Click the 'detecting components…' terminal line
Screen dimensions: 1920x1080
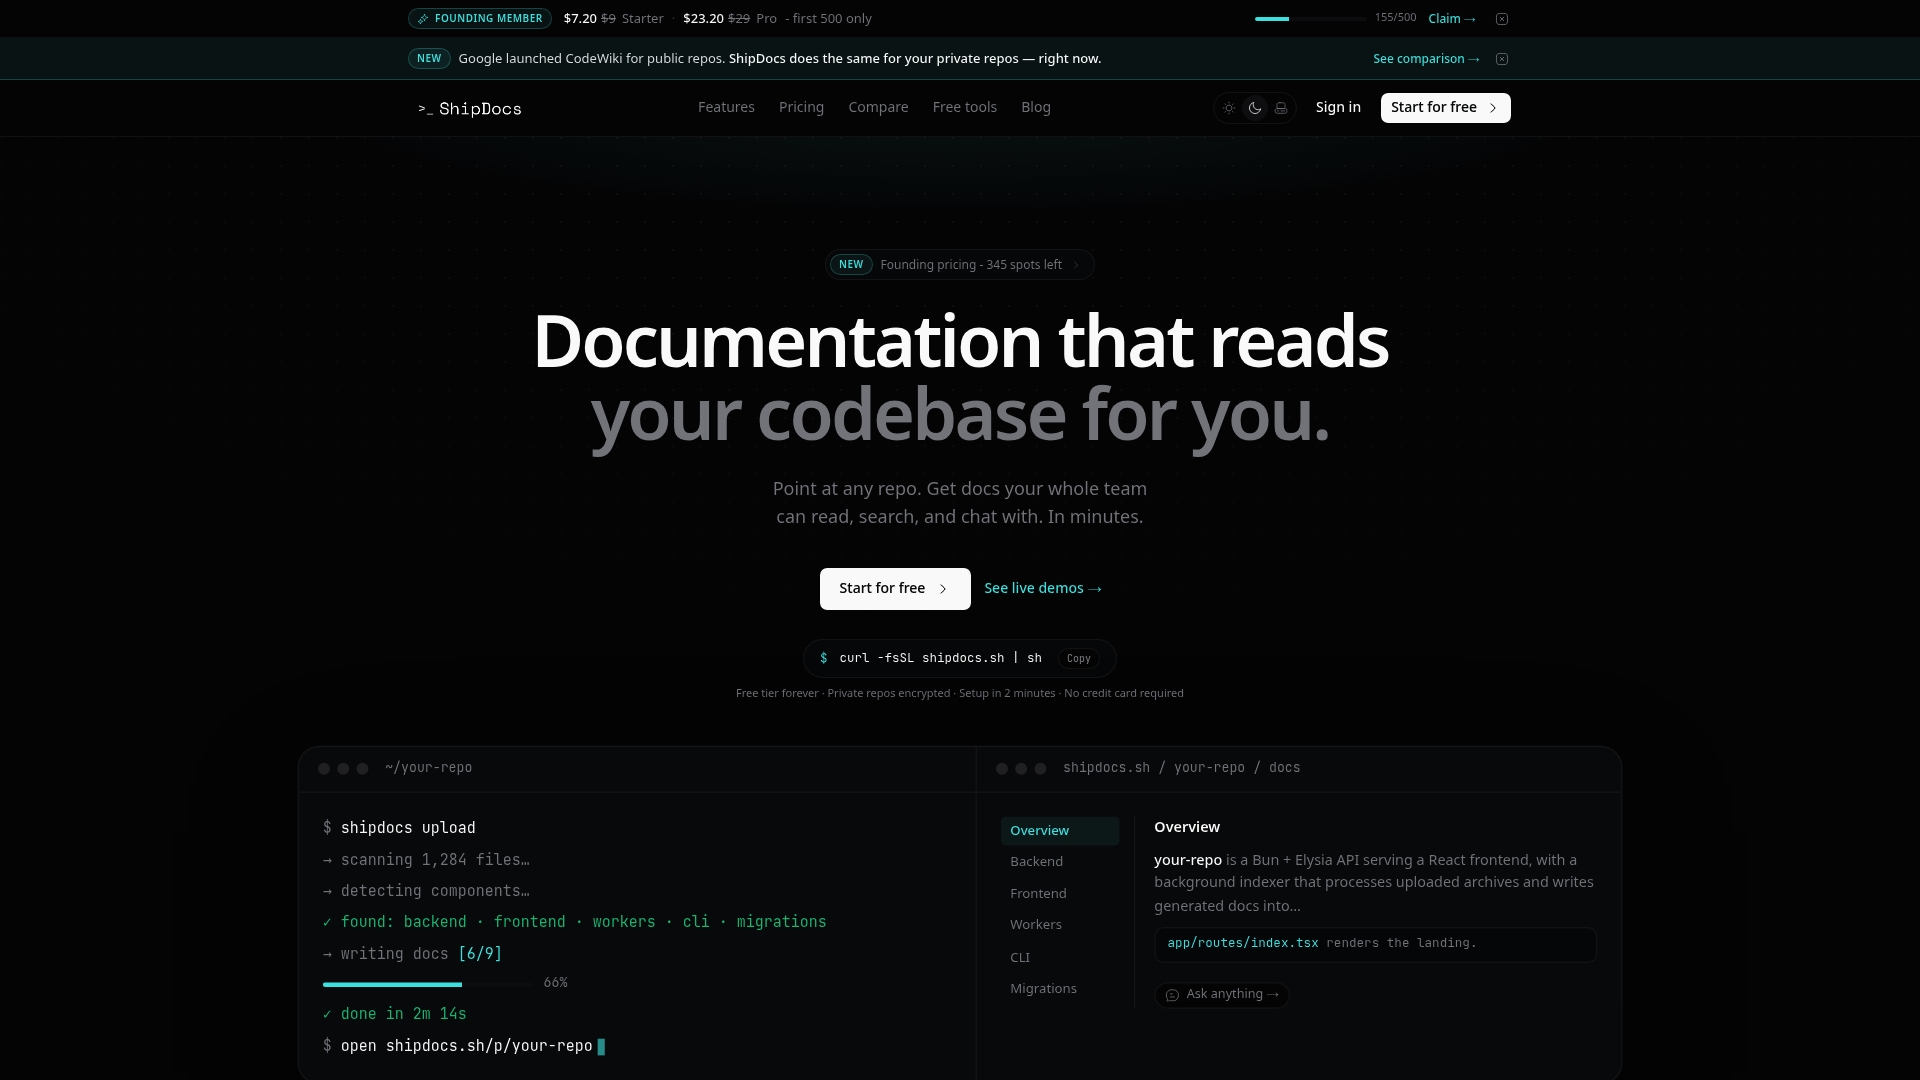426,891
